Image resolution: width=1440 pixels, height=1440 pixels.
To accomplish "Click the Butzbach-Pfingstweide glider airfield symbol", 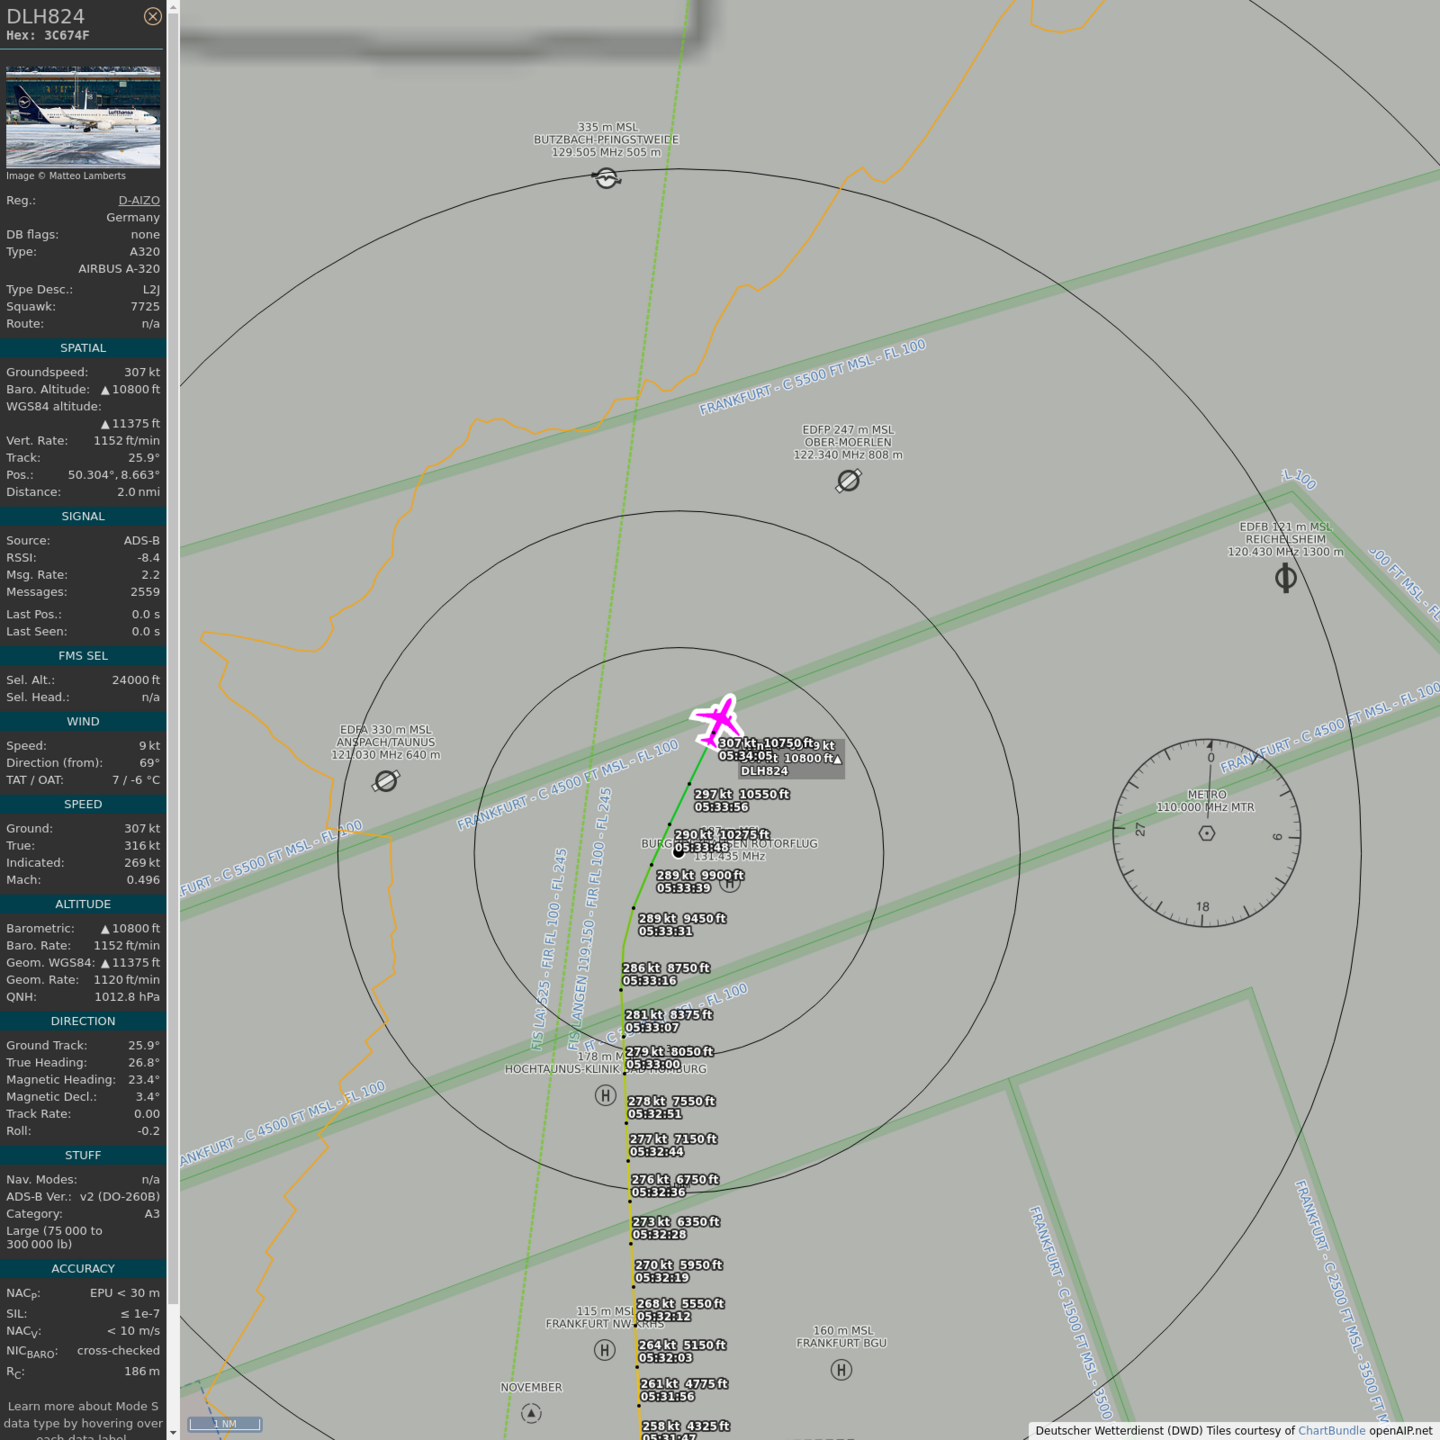I will (x=606, y=178).
